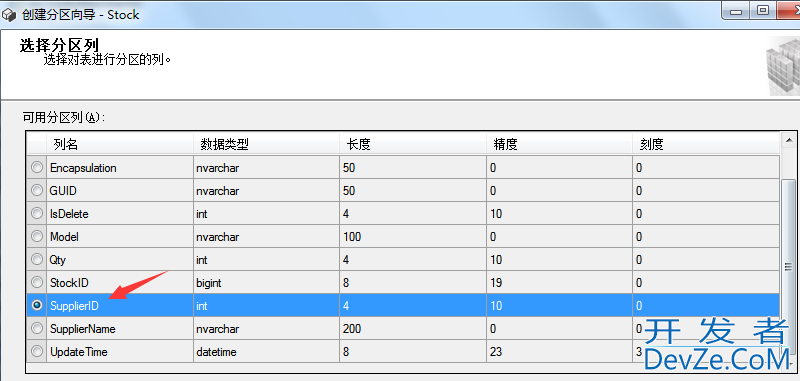Image resolution: width=800 pixels, height=381 pixels.
Task: Click the 列名 column header
Action: click(x=120, y=144)
